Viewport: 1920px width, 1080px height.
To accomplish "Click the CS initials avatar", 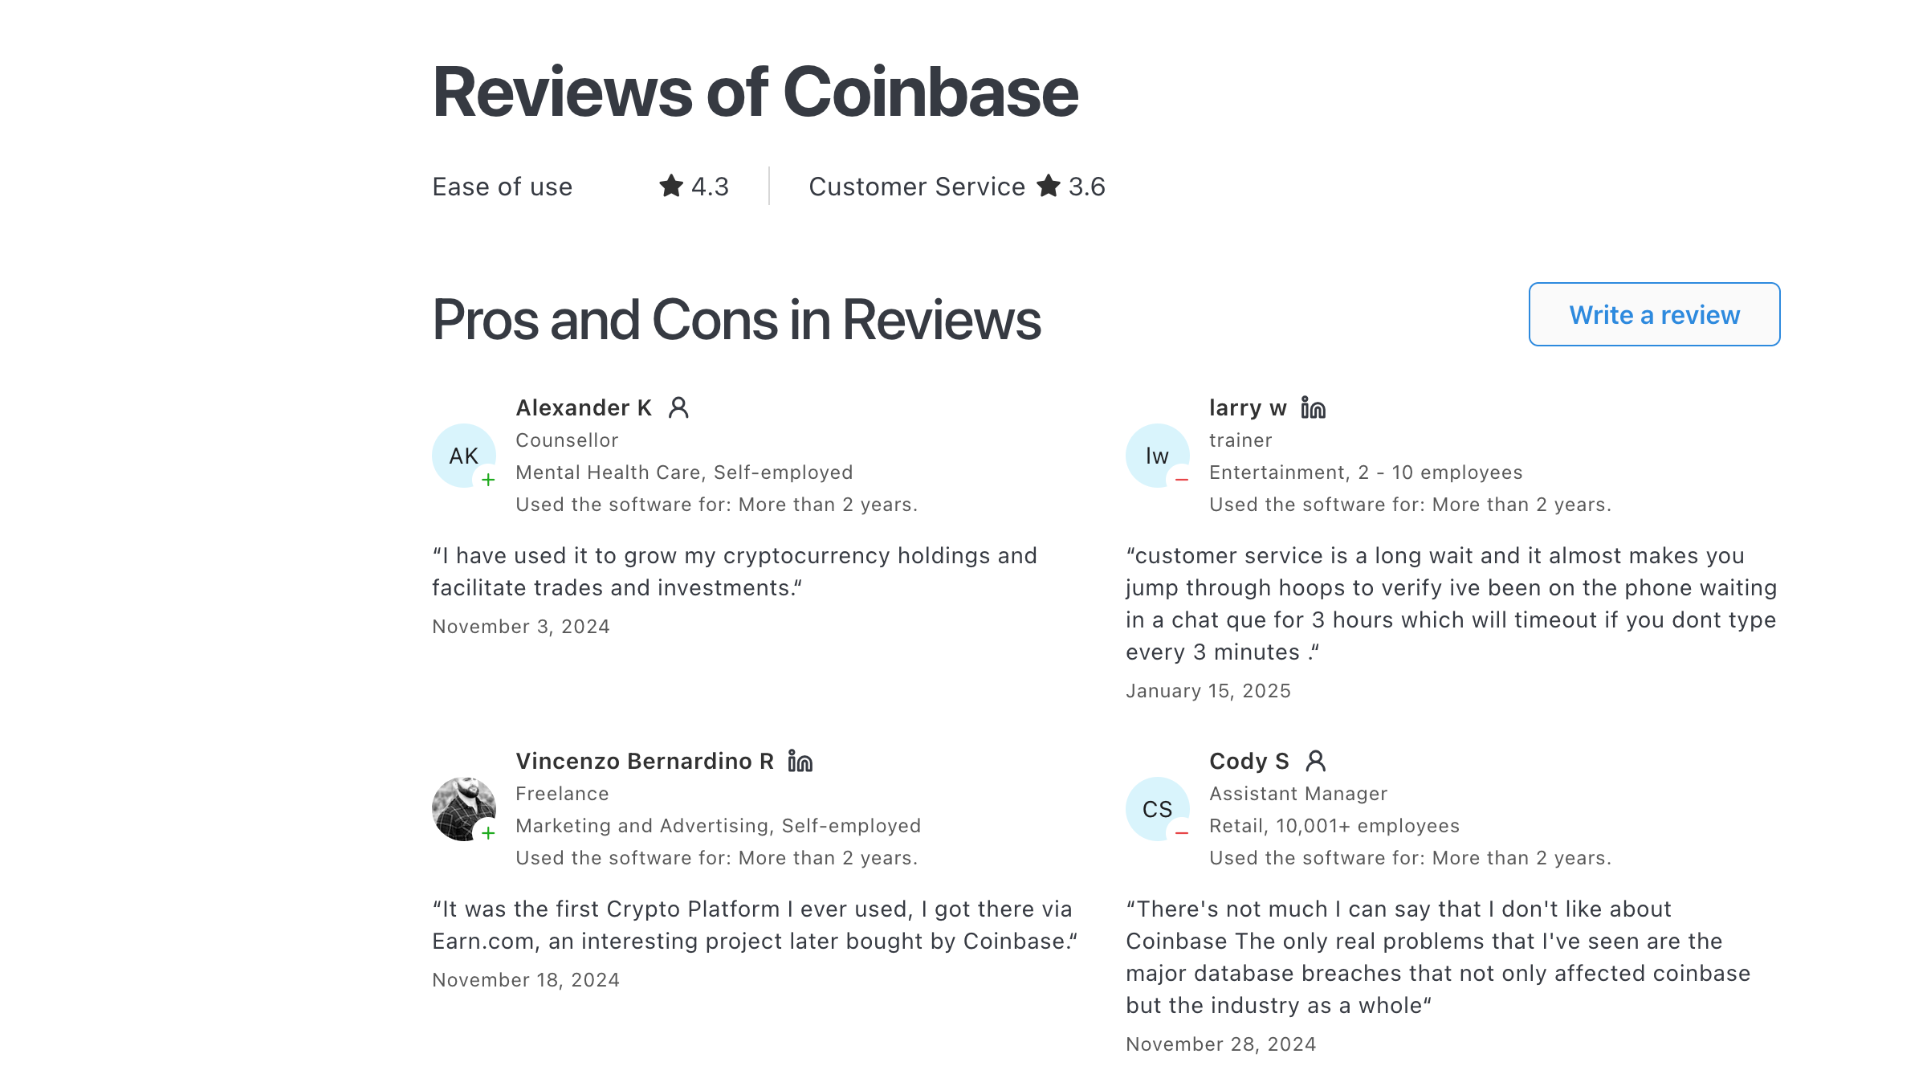I will [x=1158, y=808].
